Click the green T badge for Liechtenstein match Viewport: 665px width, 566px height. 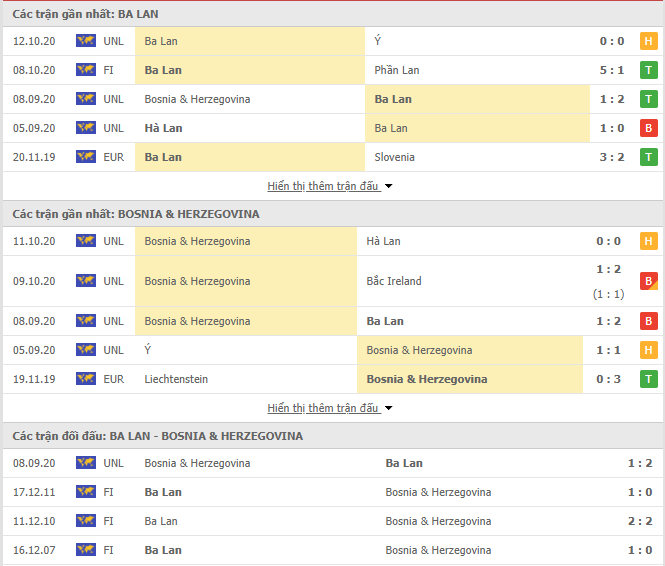click(x=648, y=379)
